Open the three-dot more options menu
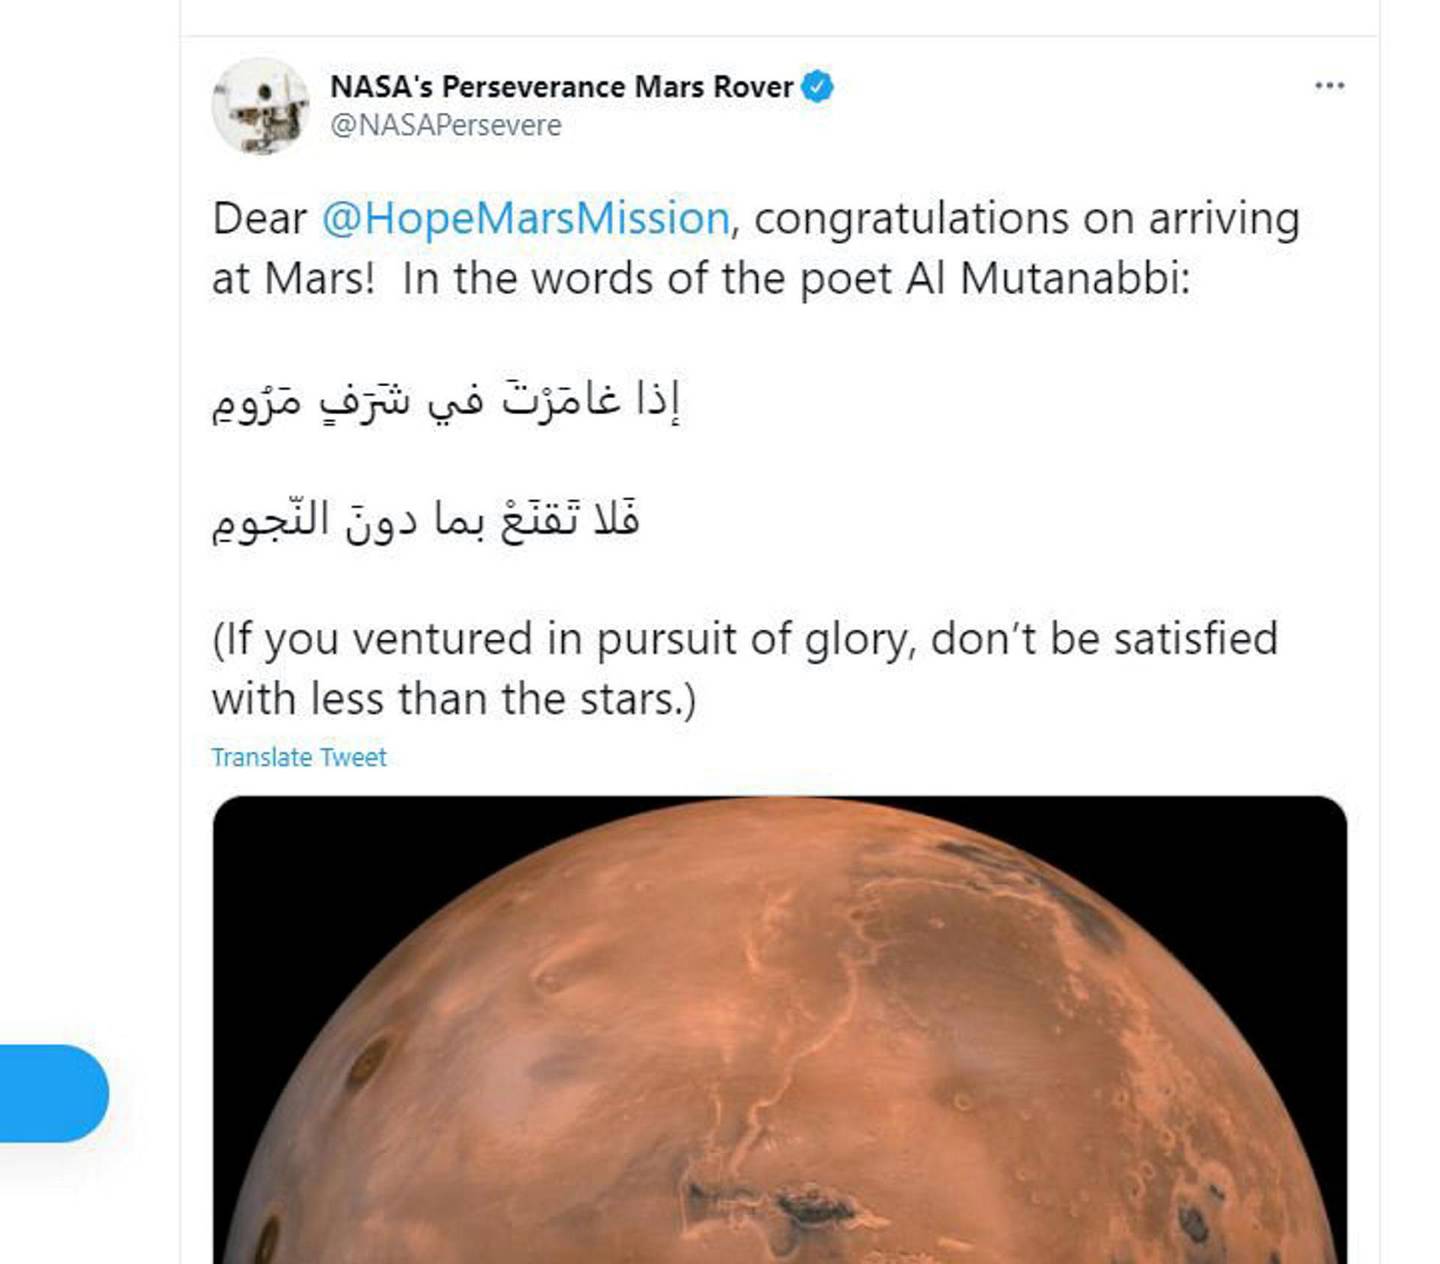The image size is (1440, 1264). [1329, 86]
